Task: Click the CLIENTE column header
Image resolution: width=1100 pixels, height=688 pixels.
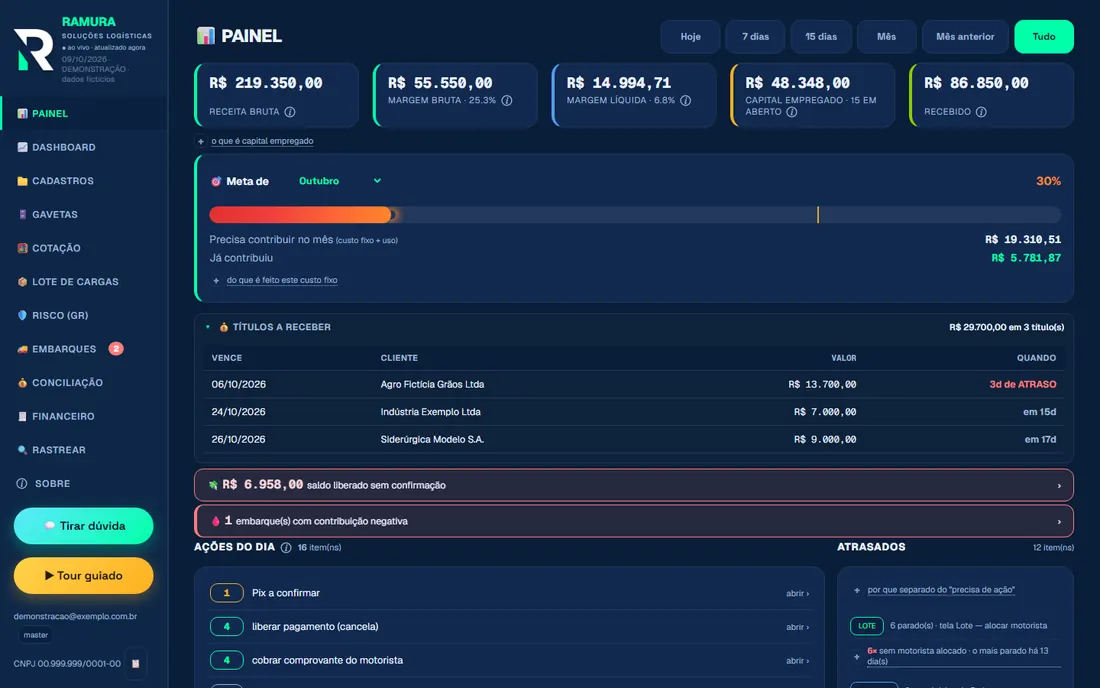Action: pyautogui.click(x=399, y=358)
